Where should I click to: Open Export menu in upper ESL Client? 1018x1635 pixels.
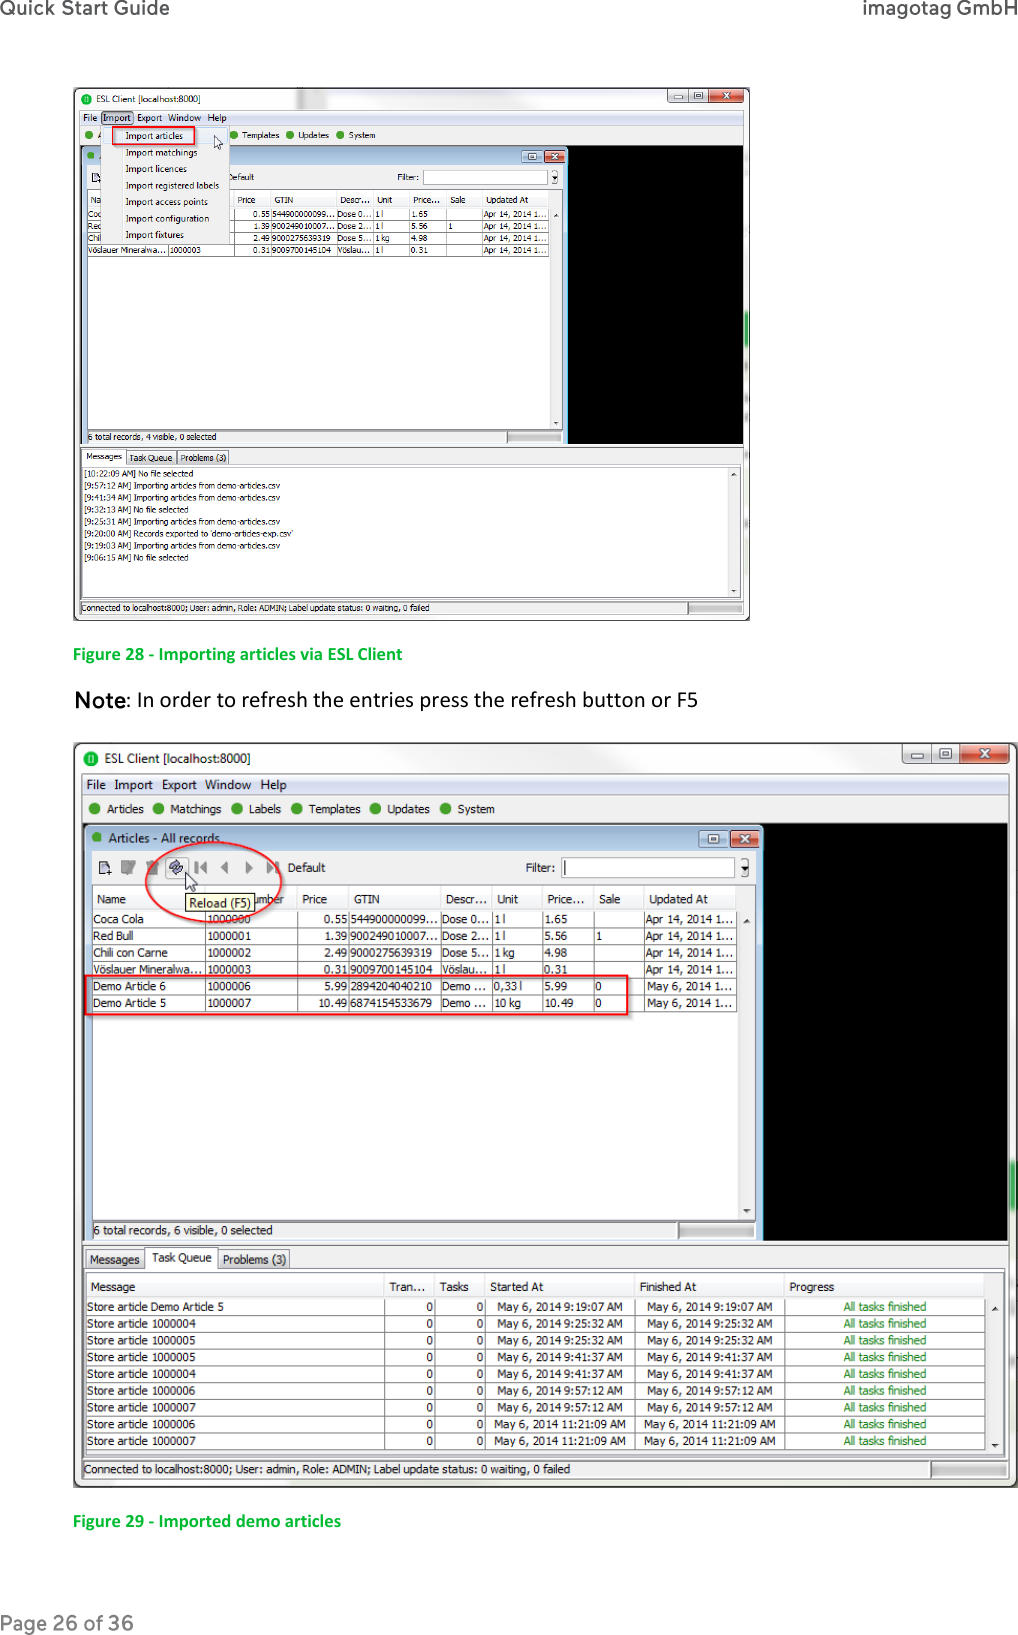150,118
